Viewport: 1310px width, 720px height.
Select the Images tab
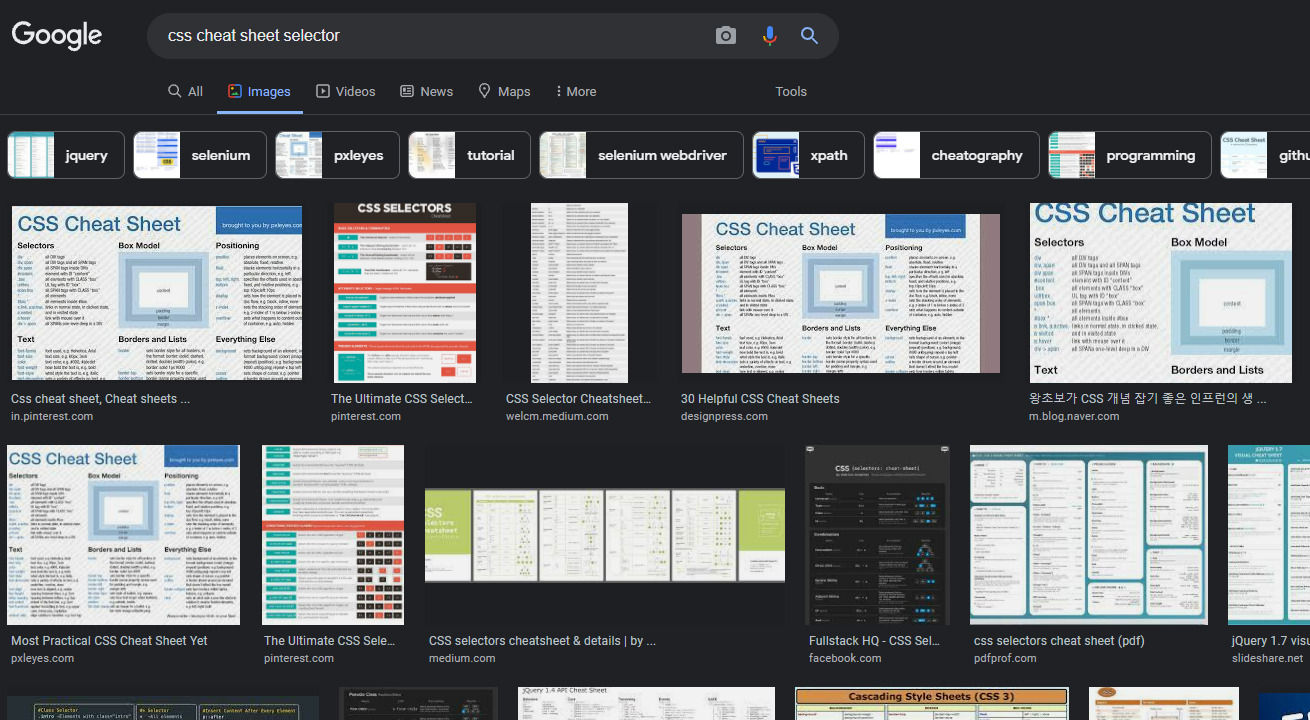coord(259,91)
